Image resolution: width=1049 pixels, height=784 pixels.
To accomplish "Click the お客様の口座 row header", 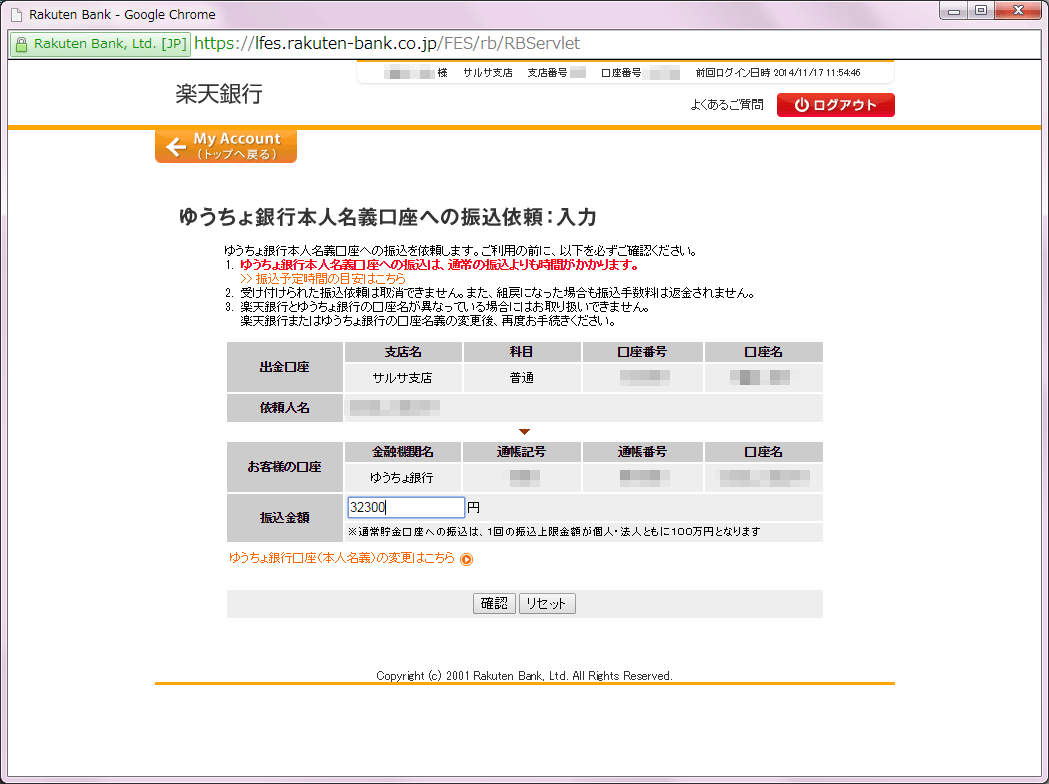I will 284,467.
